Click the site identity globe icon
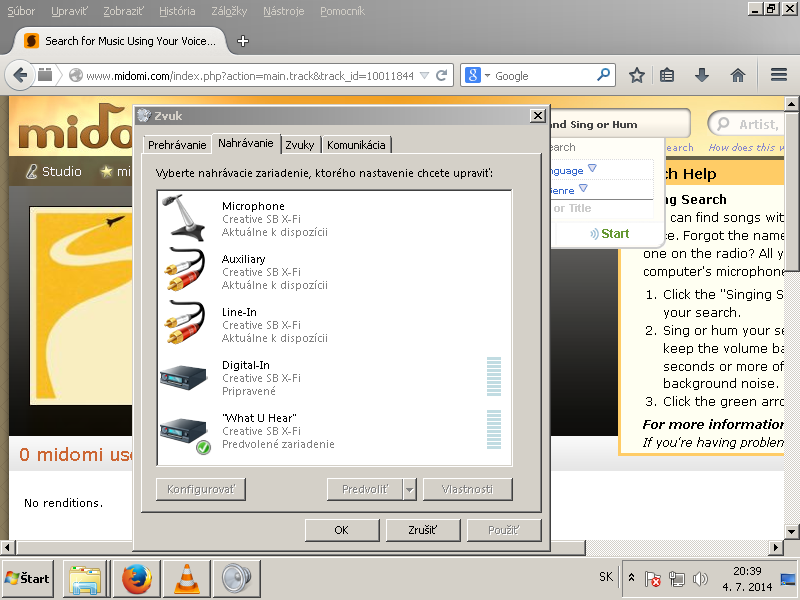 coord(76,76)
